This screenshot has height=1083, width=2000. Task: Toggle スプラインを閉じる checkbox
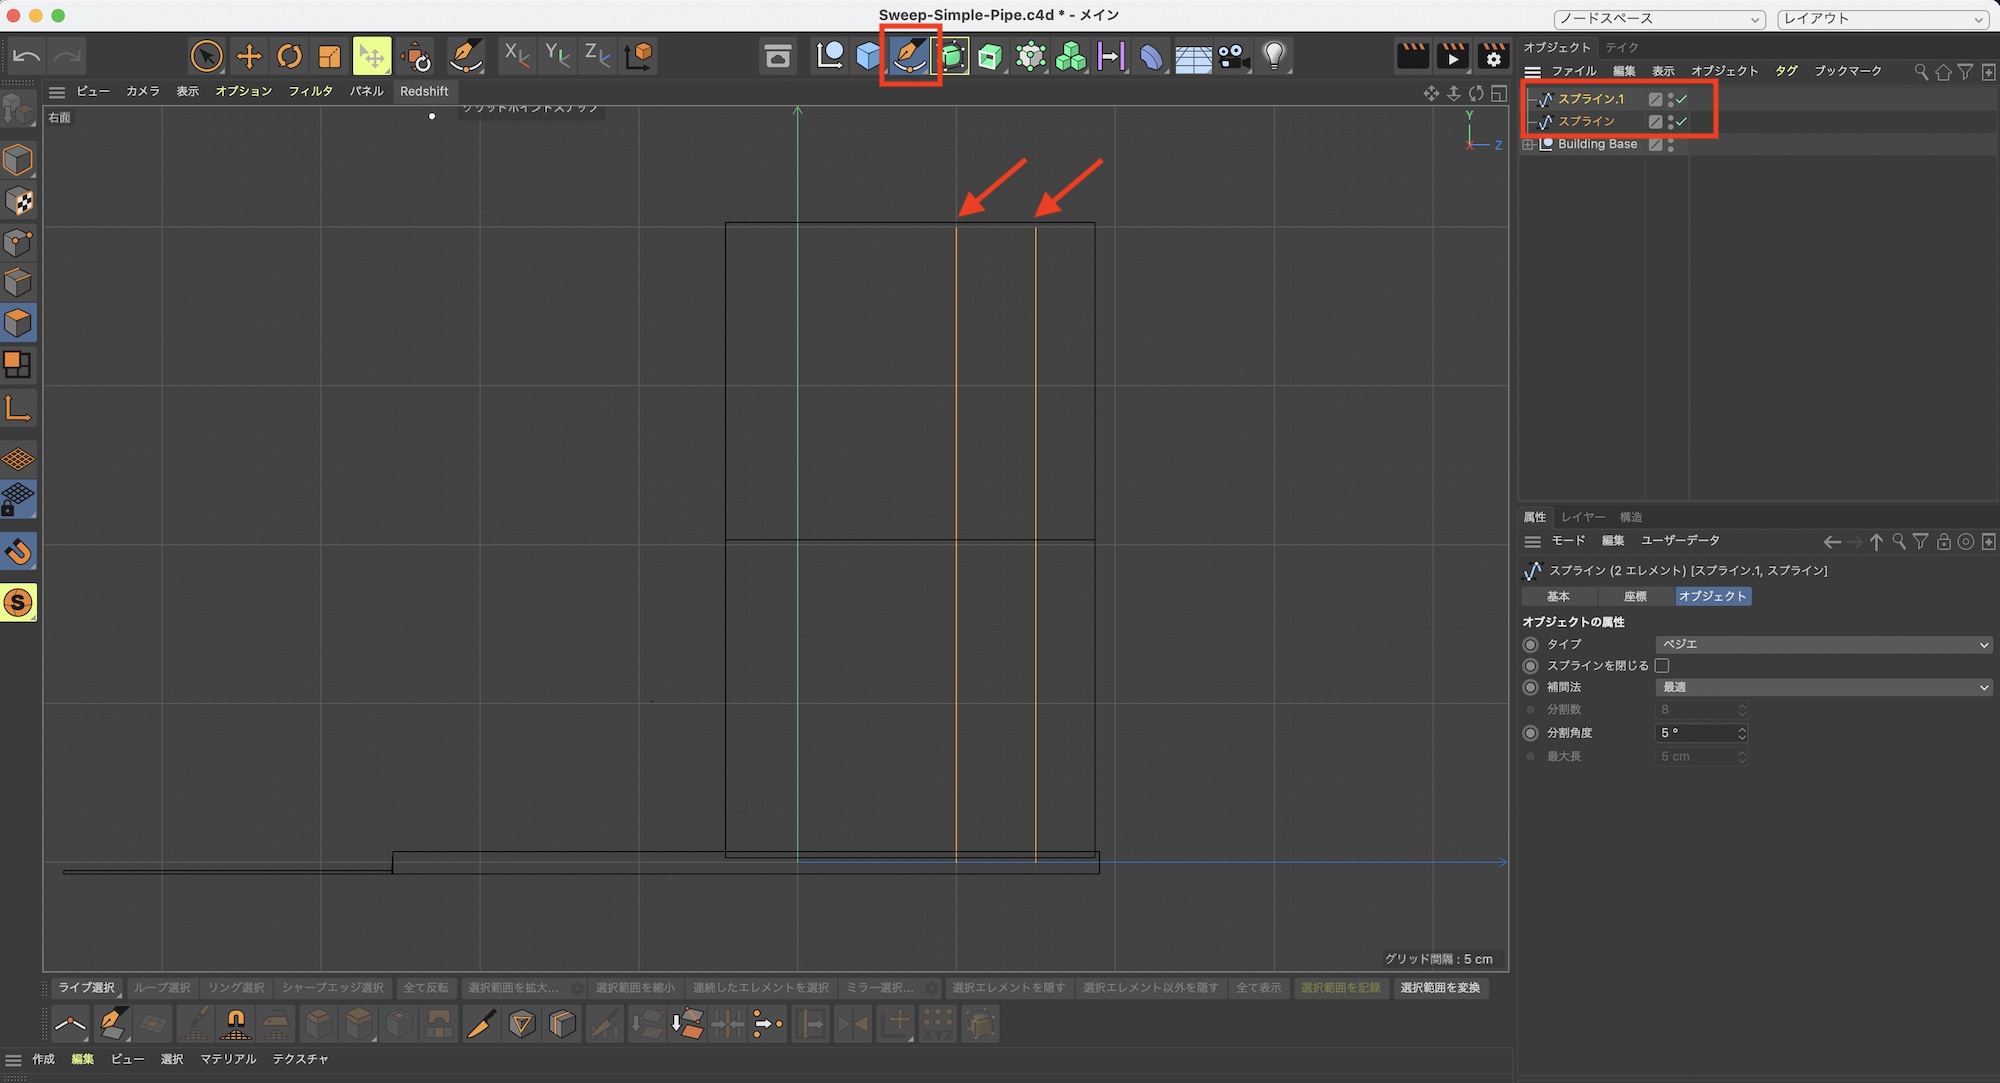(1662, 666)
